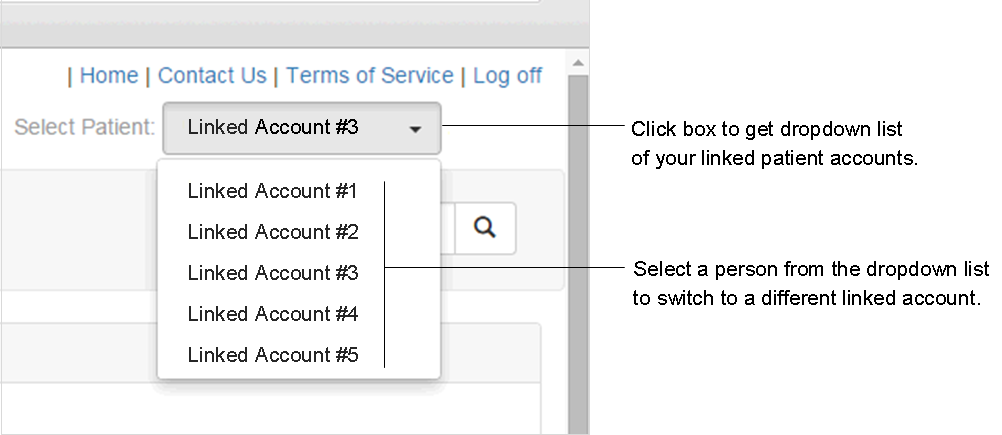The height and width of the screenshot is (435, 1002).
Task: Select Linked Account #1 from the list
Action: 272,191
